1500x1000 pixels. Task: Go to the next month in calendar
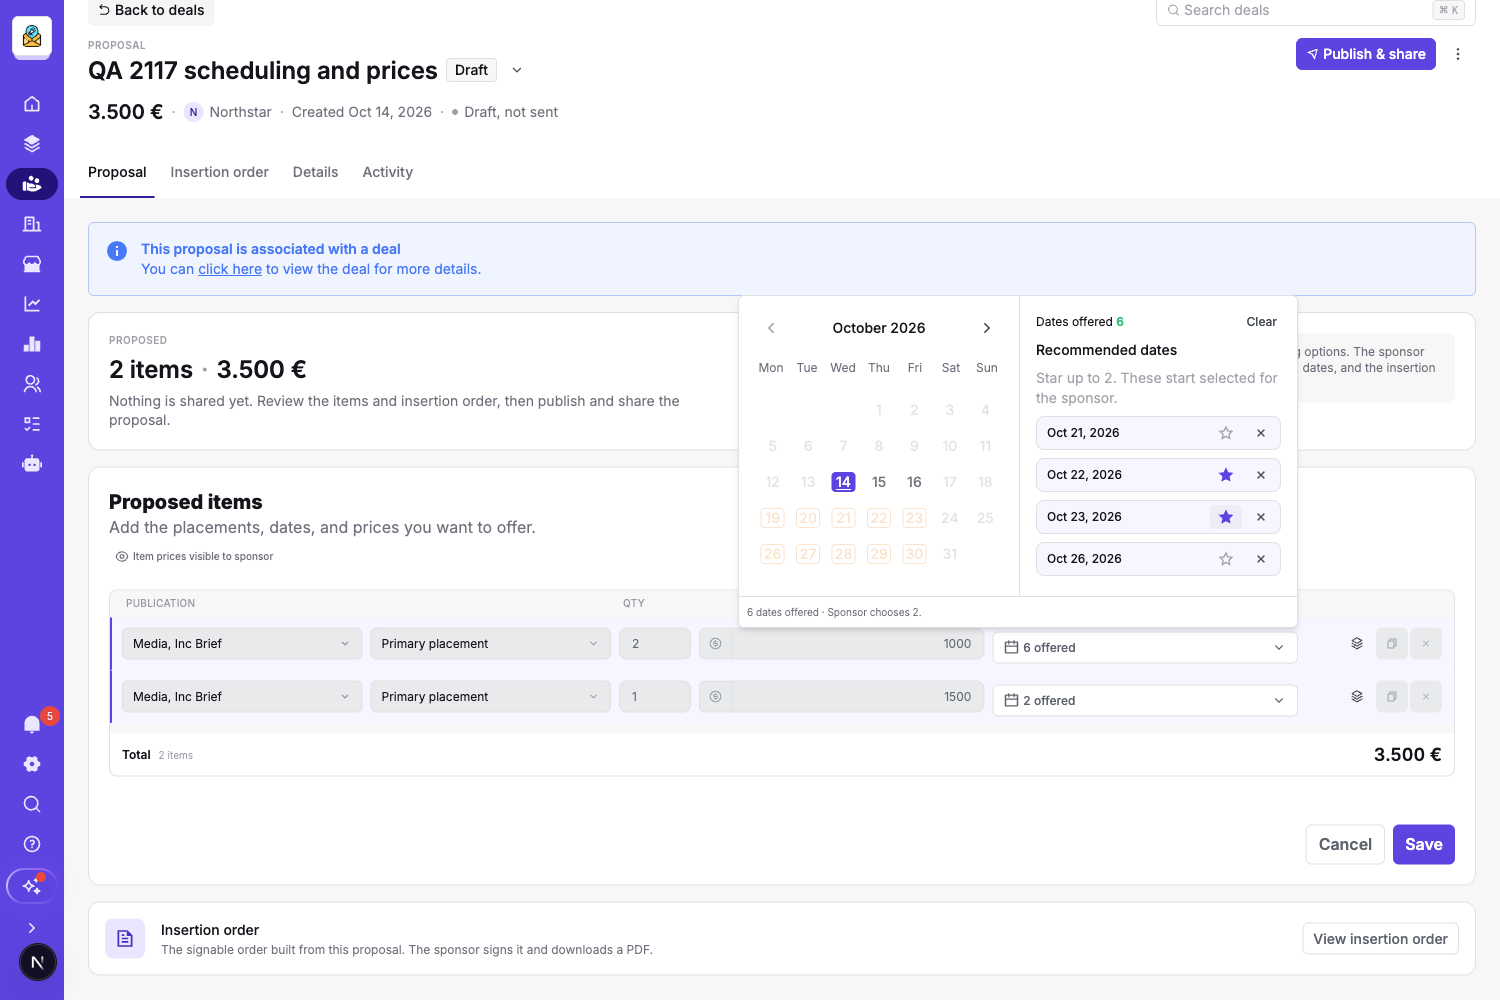(987, 328)
